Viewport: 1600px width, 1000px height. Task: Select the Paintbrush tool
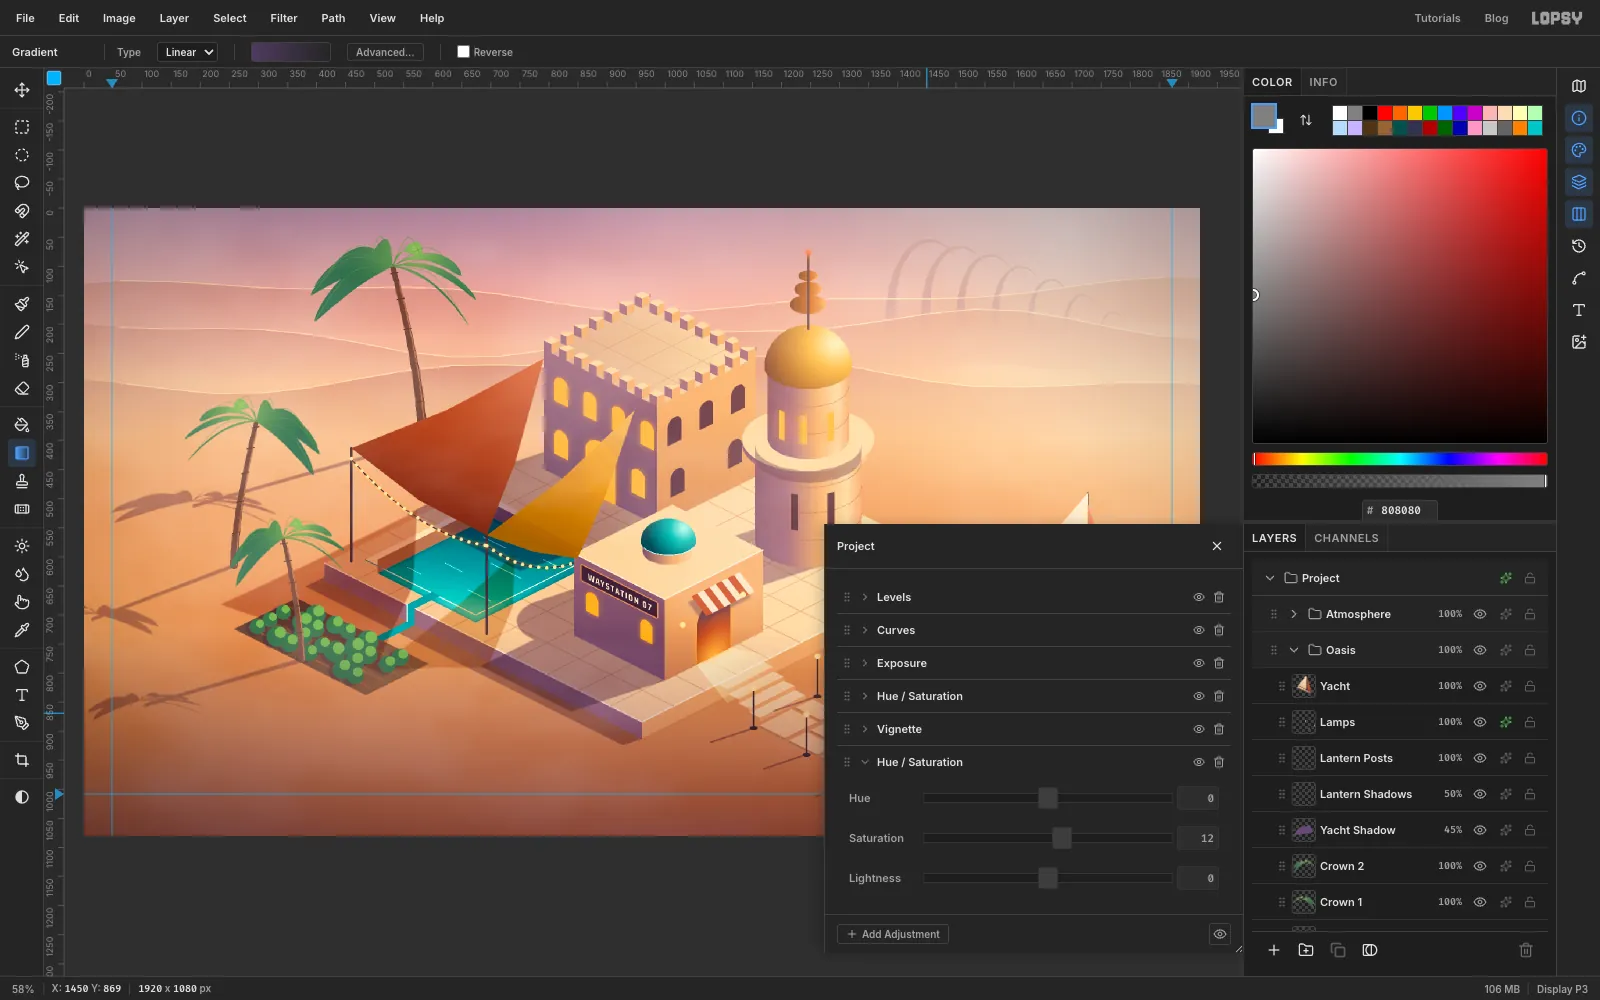[x=21, y=304]
